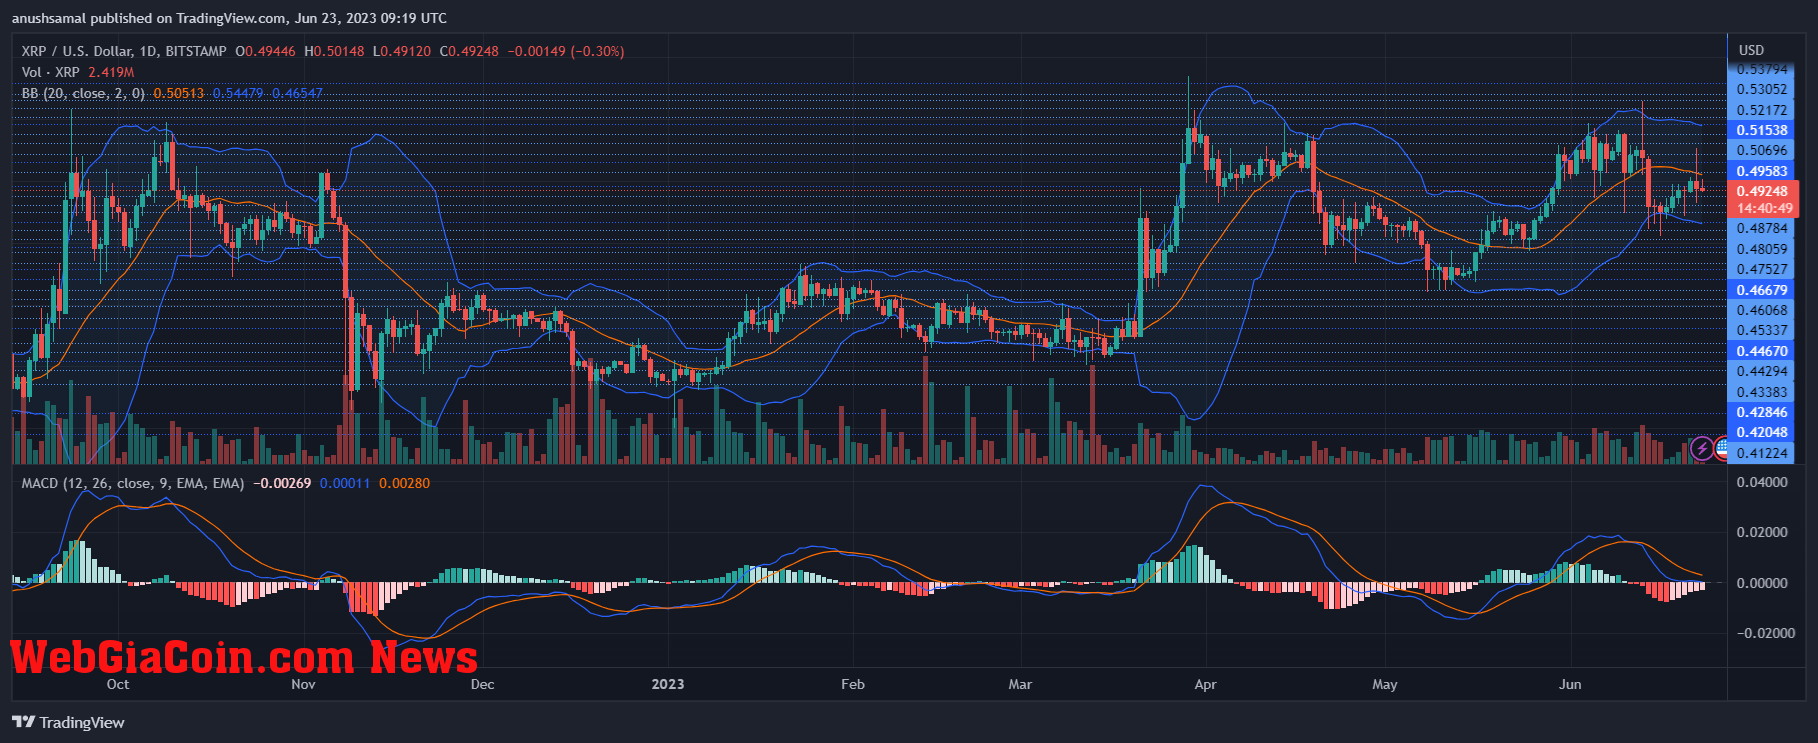Select the 0.51538 highlighted price label
Viewport: 1818px width, 743px height.
click(1762, 130)
